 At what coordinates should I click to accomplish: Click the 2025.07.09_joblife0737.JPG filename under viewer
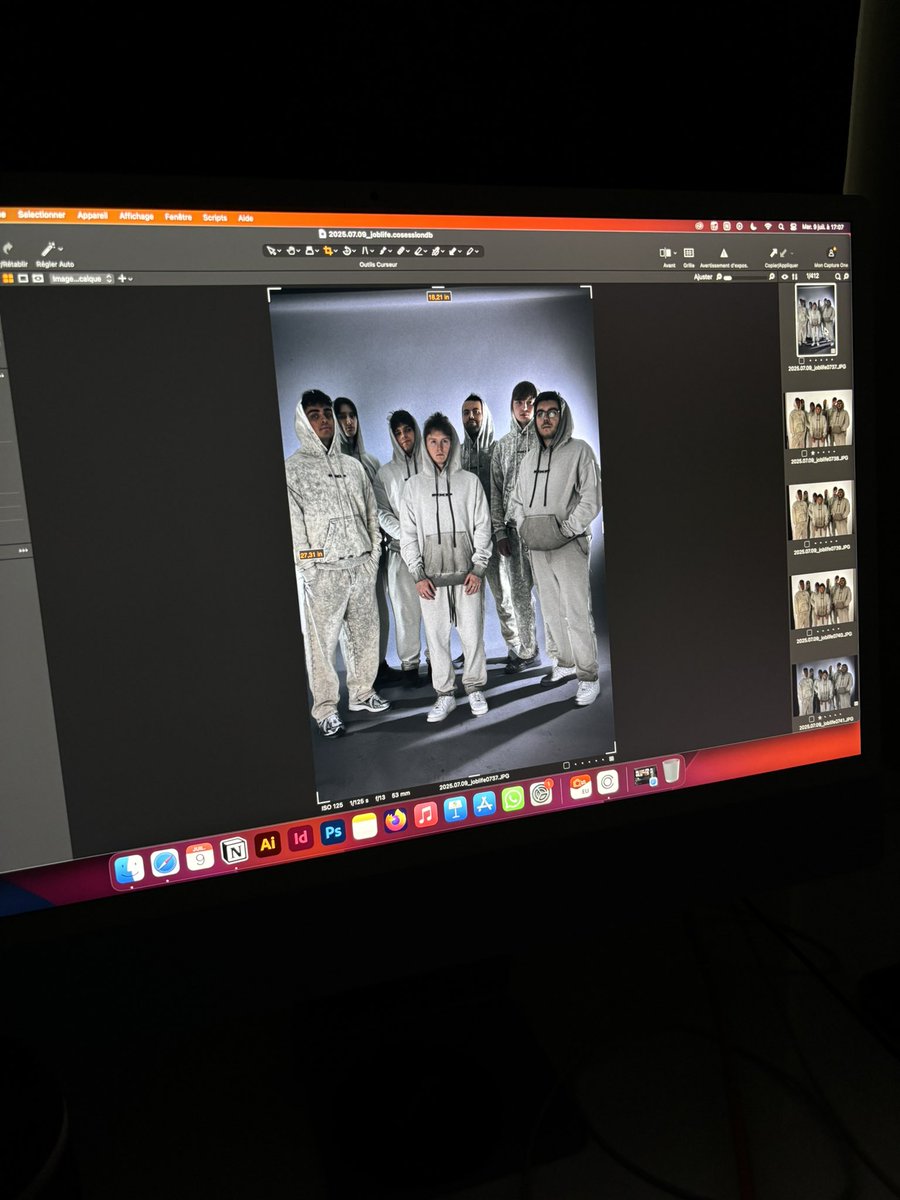tap(473, 782)
